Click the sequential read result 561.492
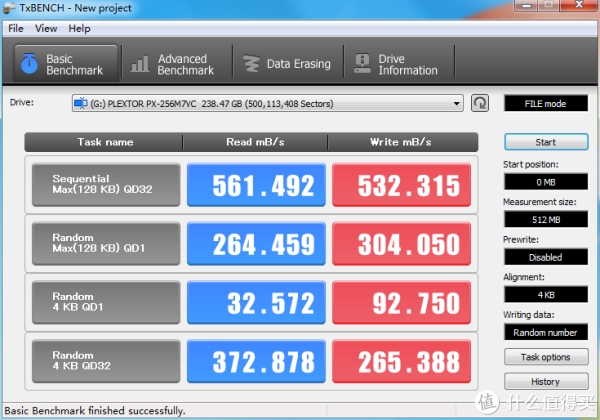600x420 pixels. pos(256,185)
